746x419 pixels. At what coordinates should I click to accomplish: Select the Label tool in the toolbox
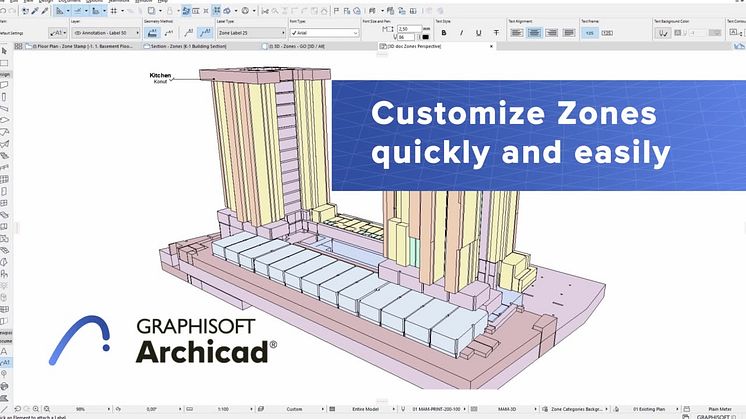pyautogui.click(x=5, y=362)
